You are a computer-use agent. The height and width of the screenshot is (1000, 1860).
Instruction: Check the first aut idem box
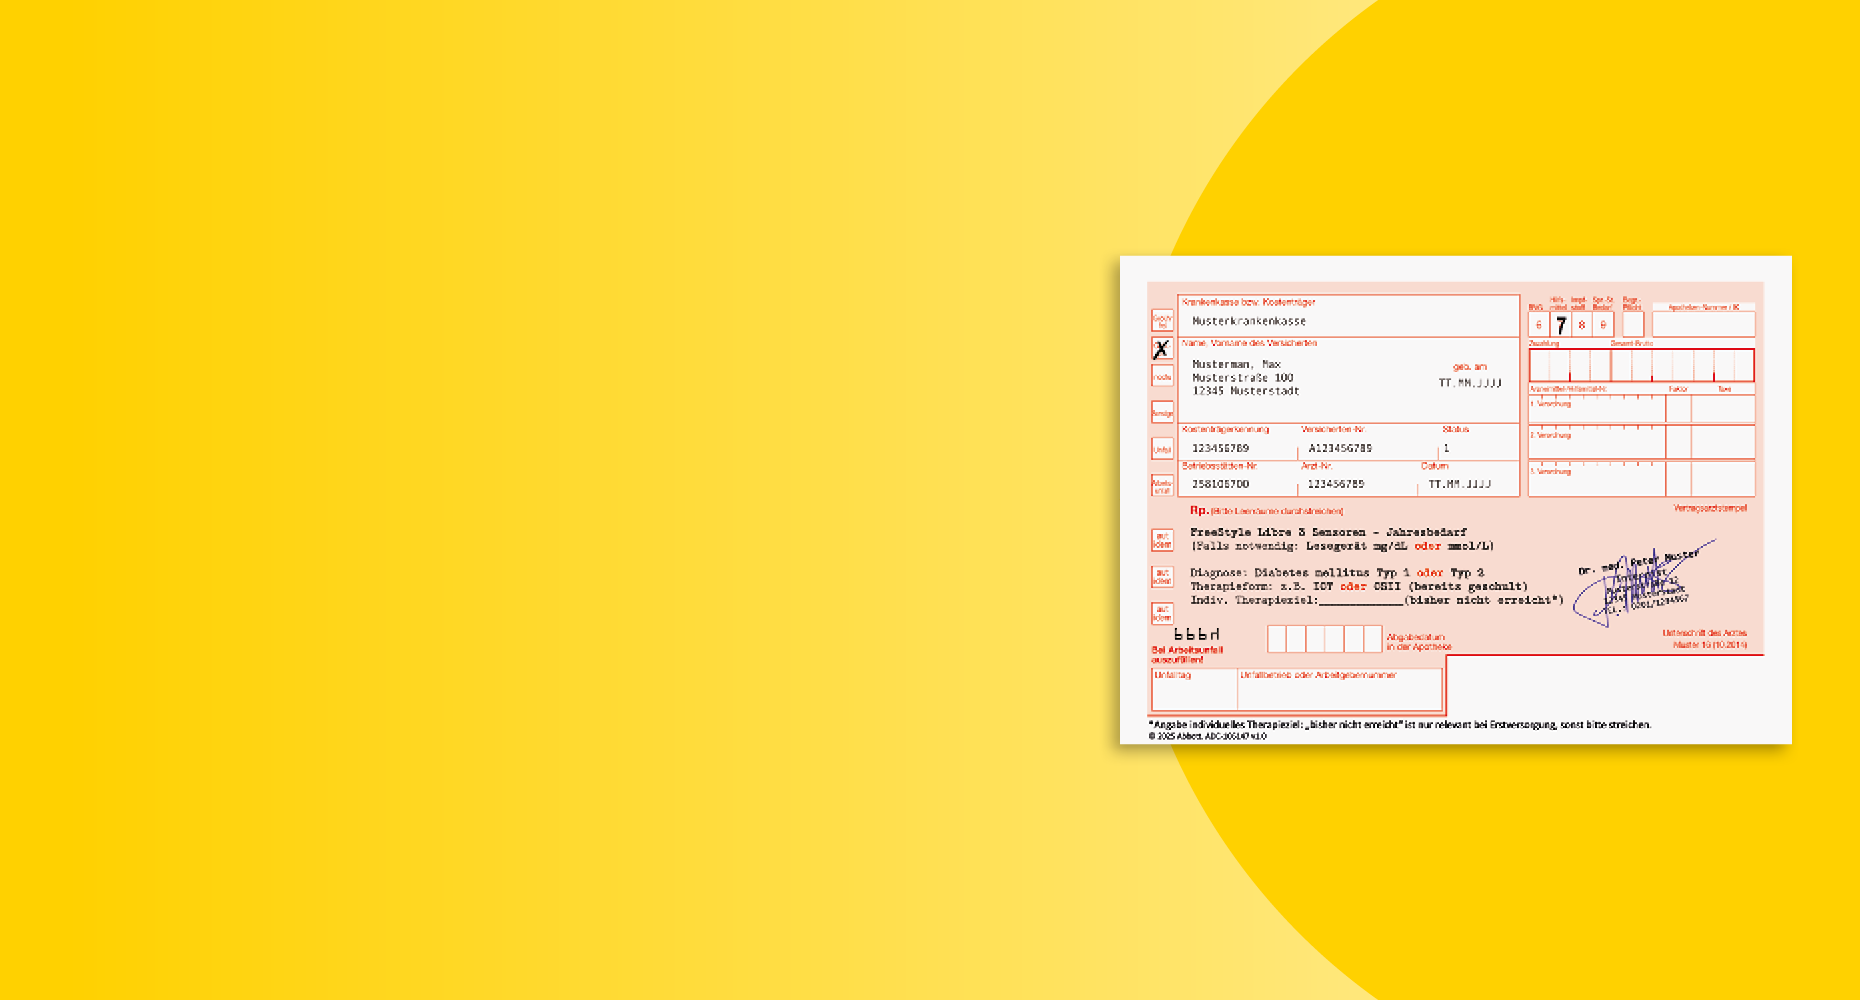point(1162,540)
